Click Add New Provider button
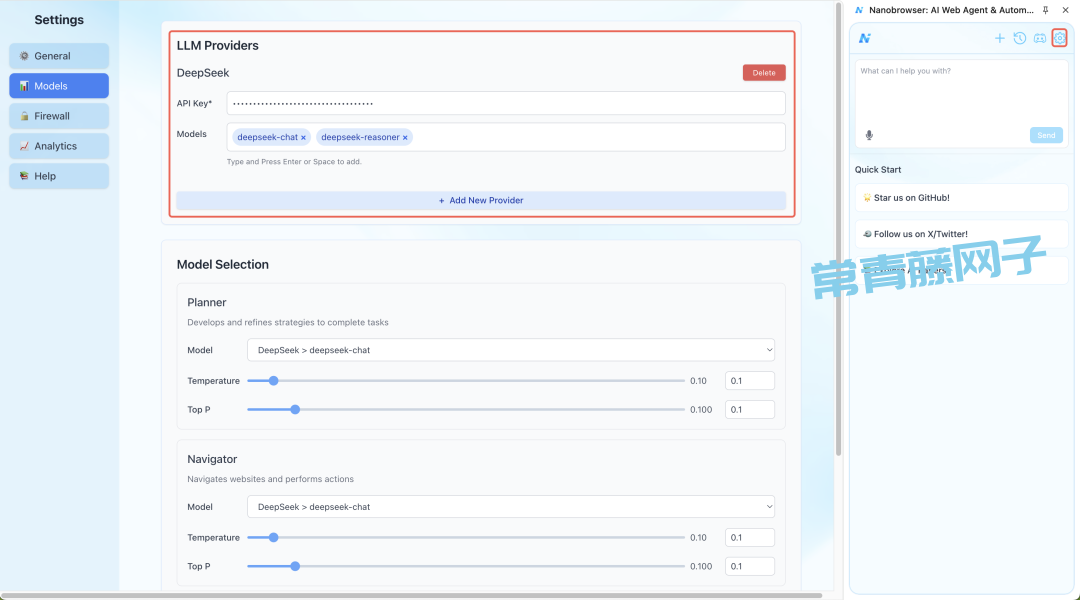The width and height of the screenshot is (1080, 600). [481, 200]
